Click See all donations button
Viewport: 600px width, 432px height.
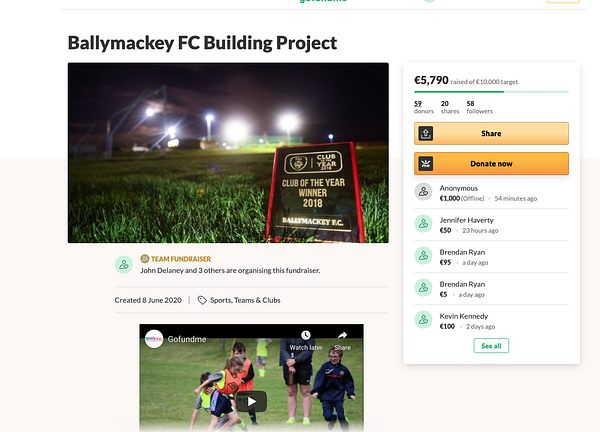click(491, 346)
